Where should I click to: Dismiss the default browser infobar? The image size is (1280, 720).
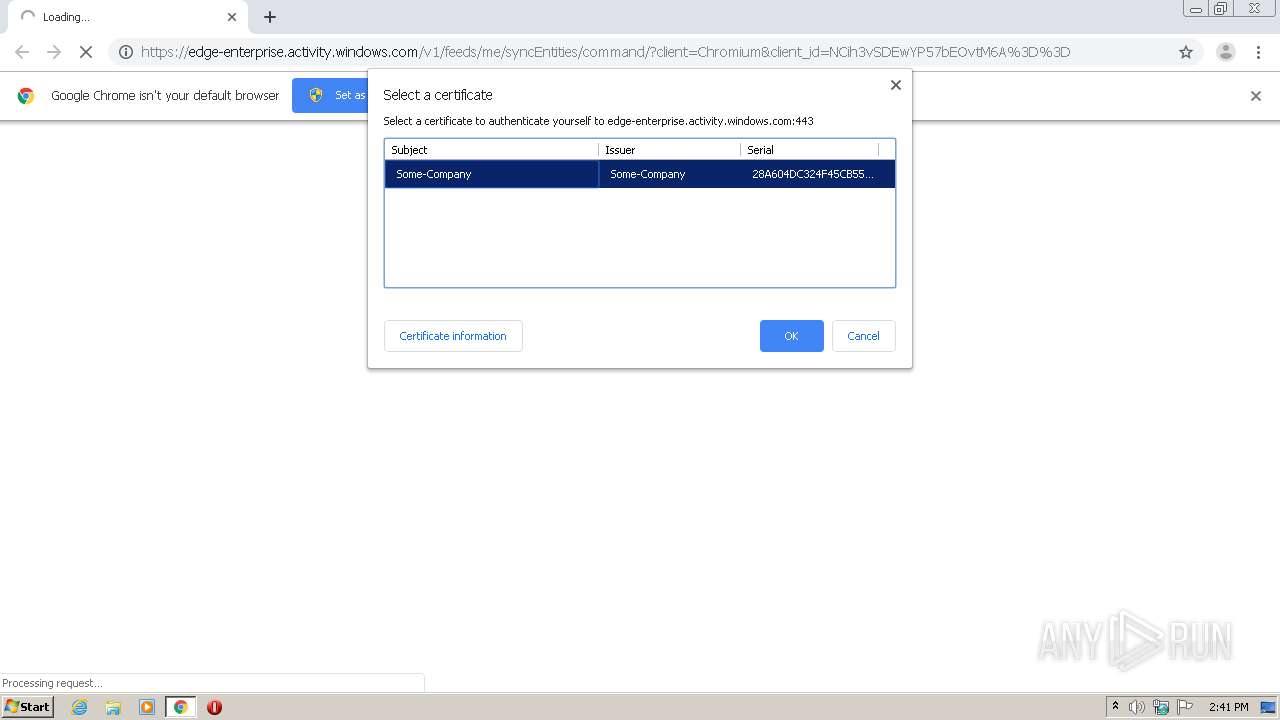click(1256, 96)
